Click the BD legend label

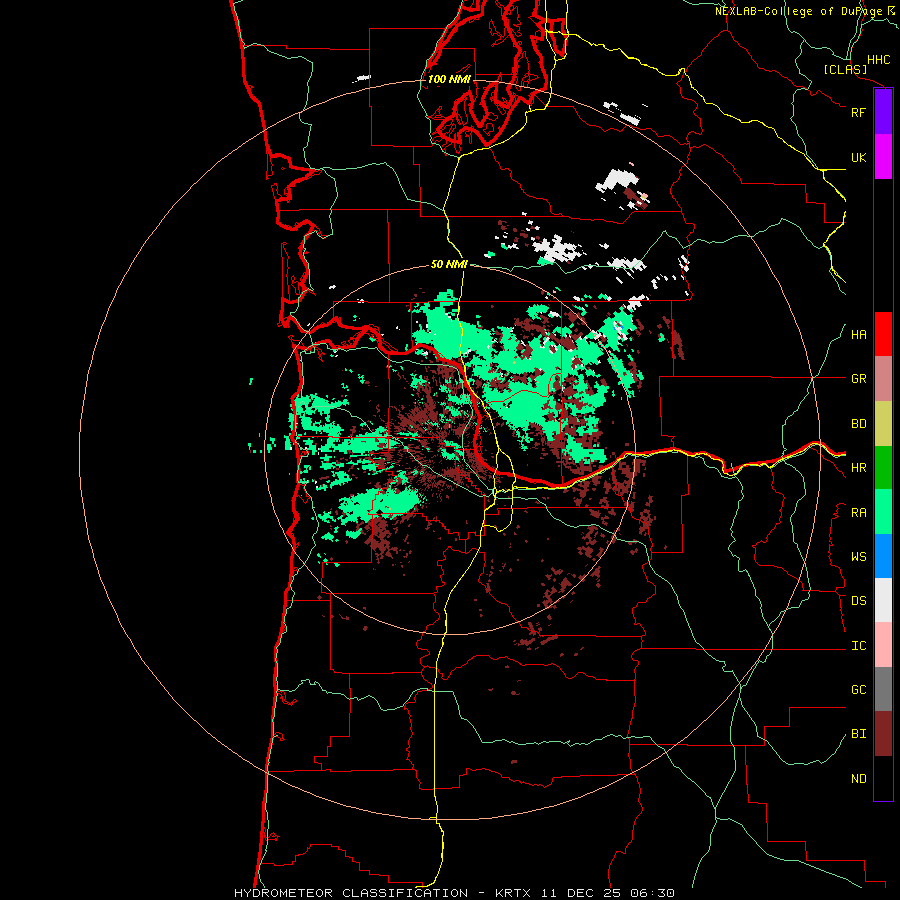[858, 424]
